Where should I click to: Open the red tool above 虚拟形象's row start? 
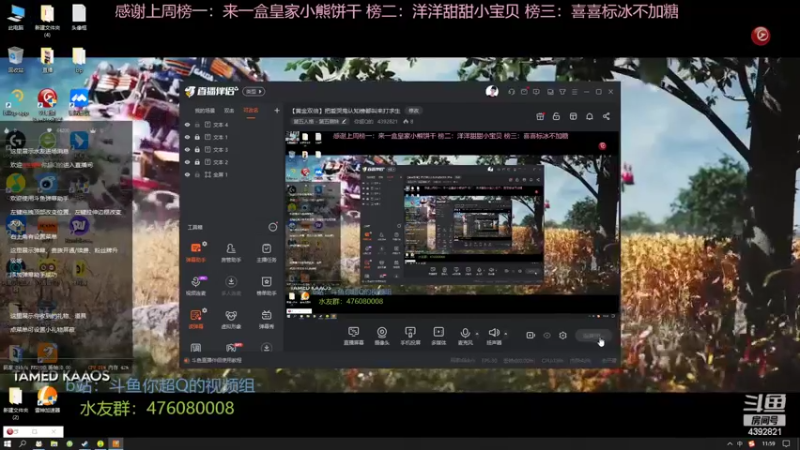click(196, 319)
